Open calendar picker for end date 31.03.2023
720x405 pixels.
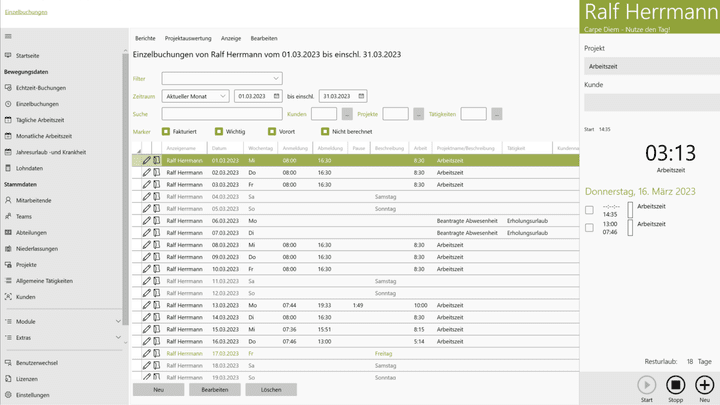361,96
